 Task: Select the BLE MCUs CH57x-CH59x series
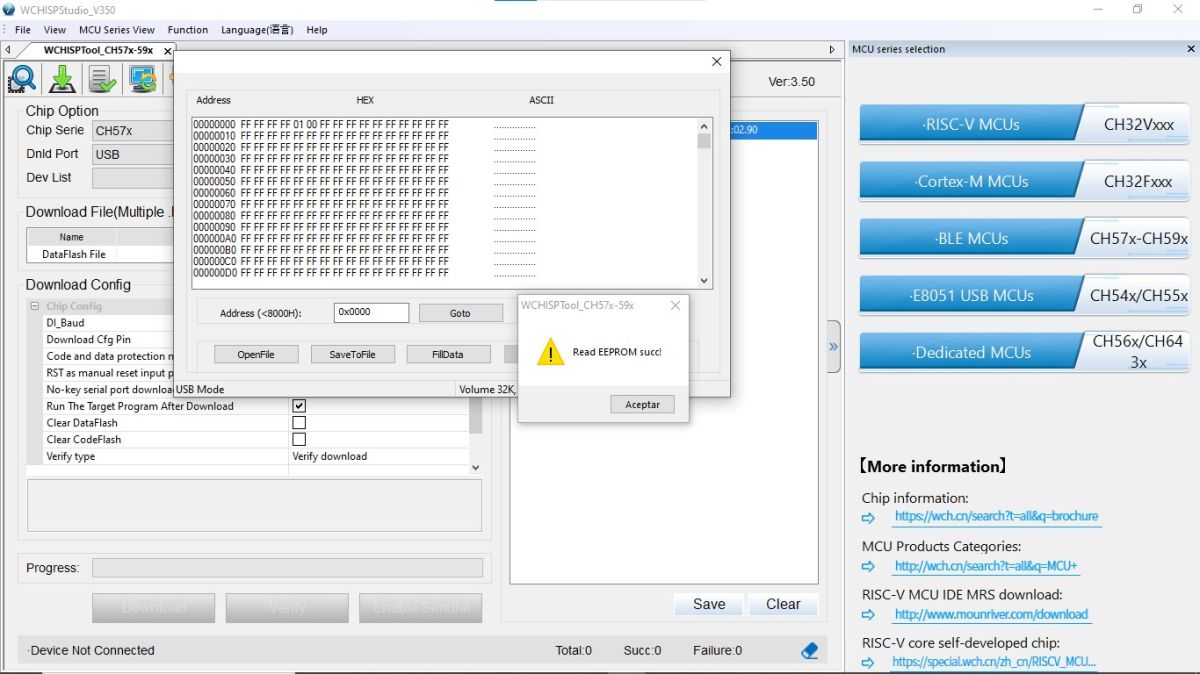pyautogui.click(x=1024, y=239)
